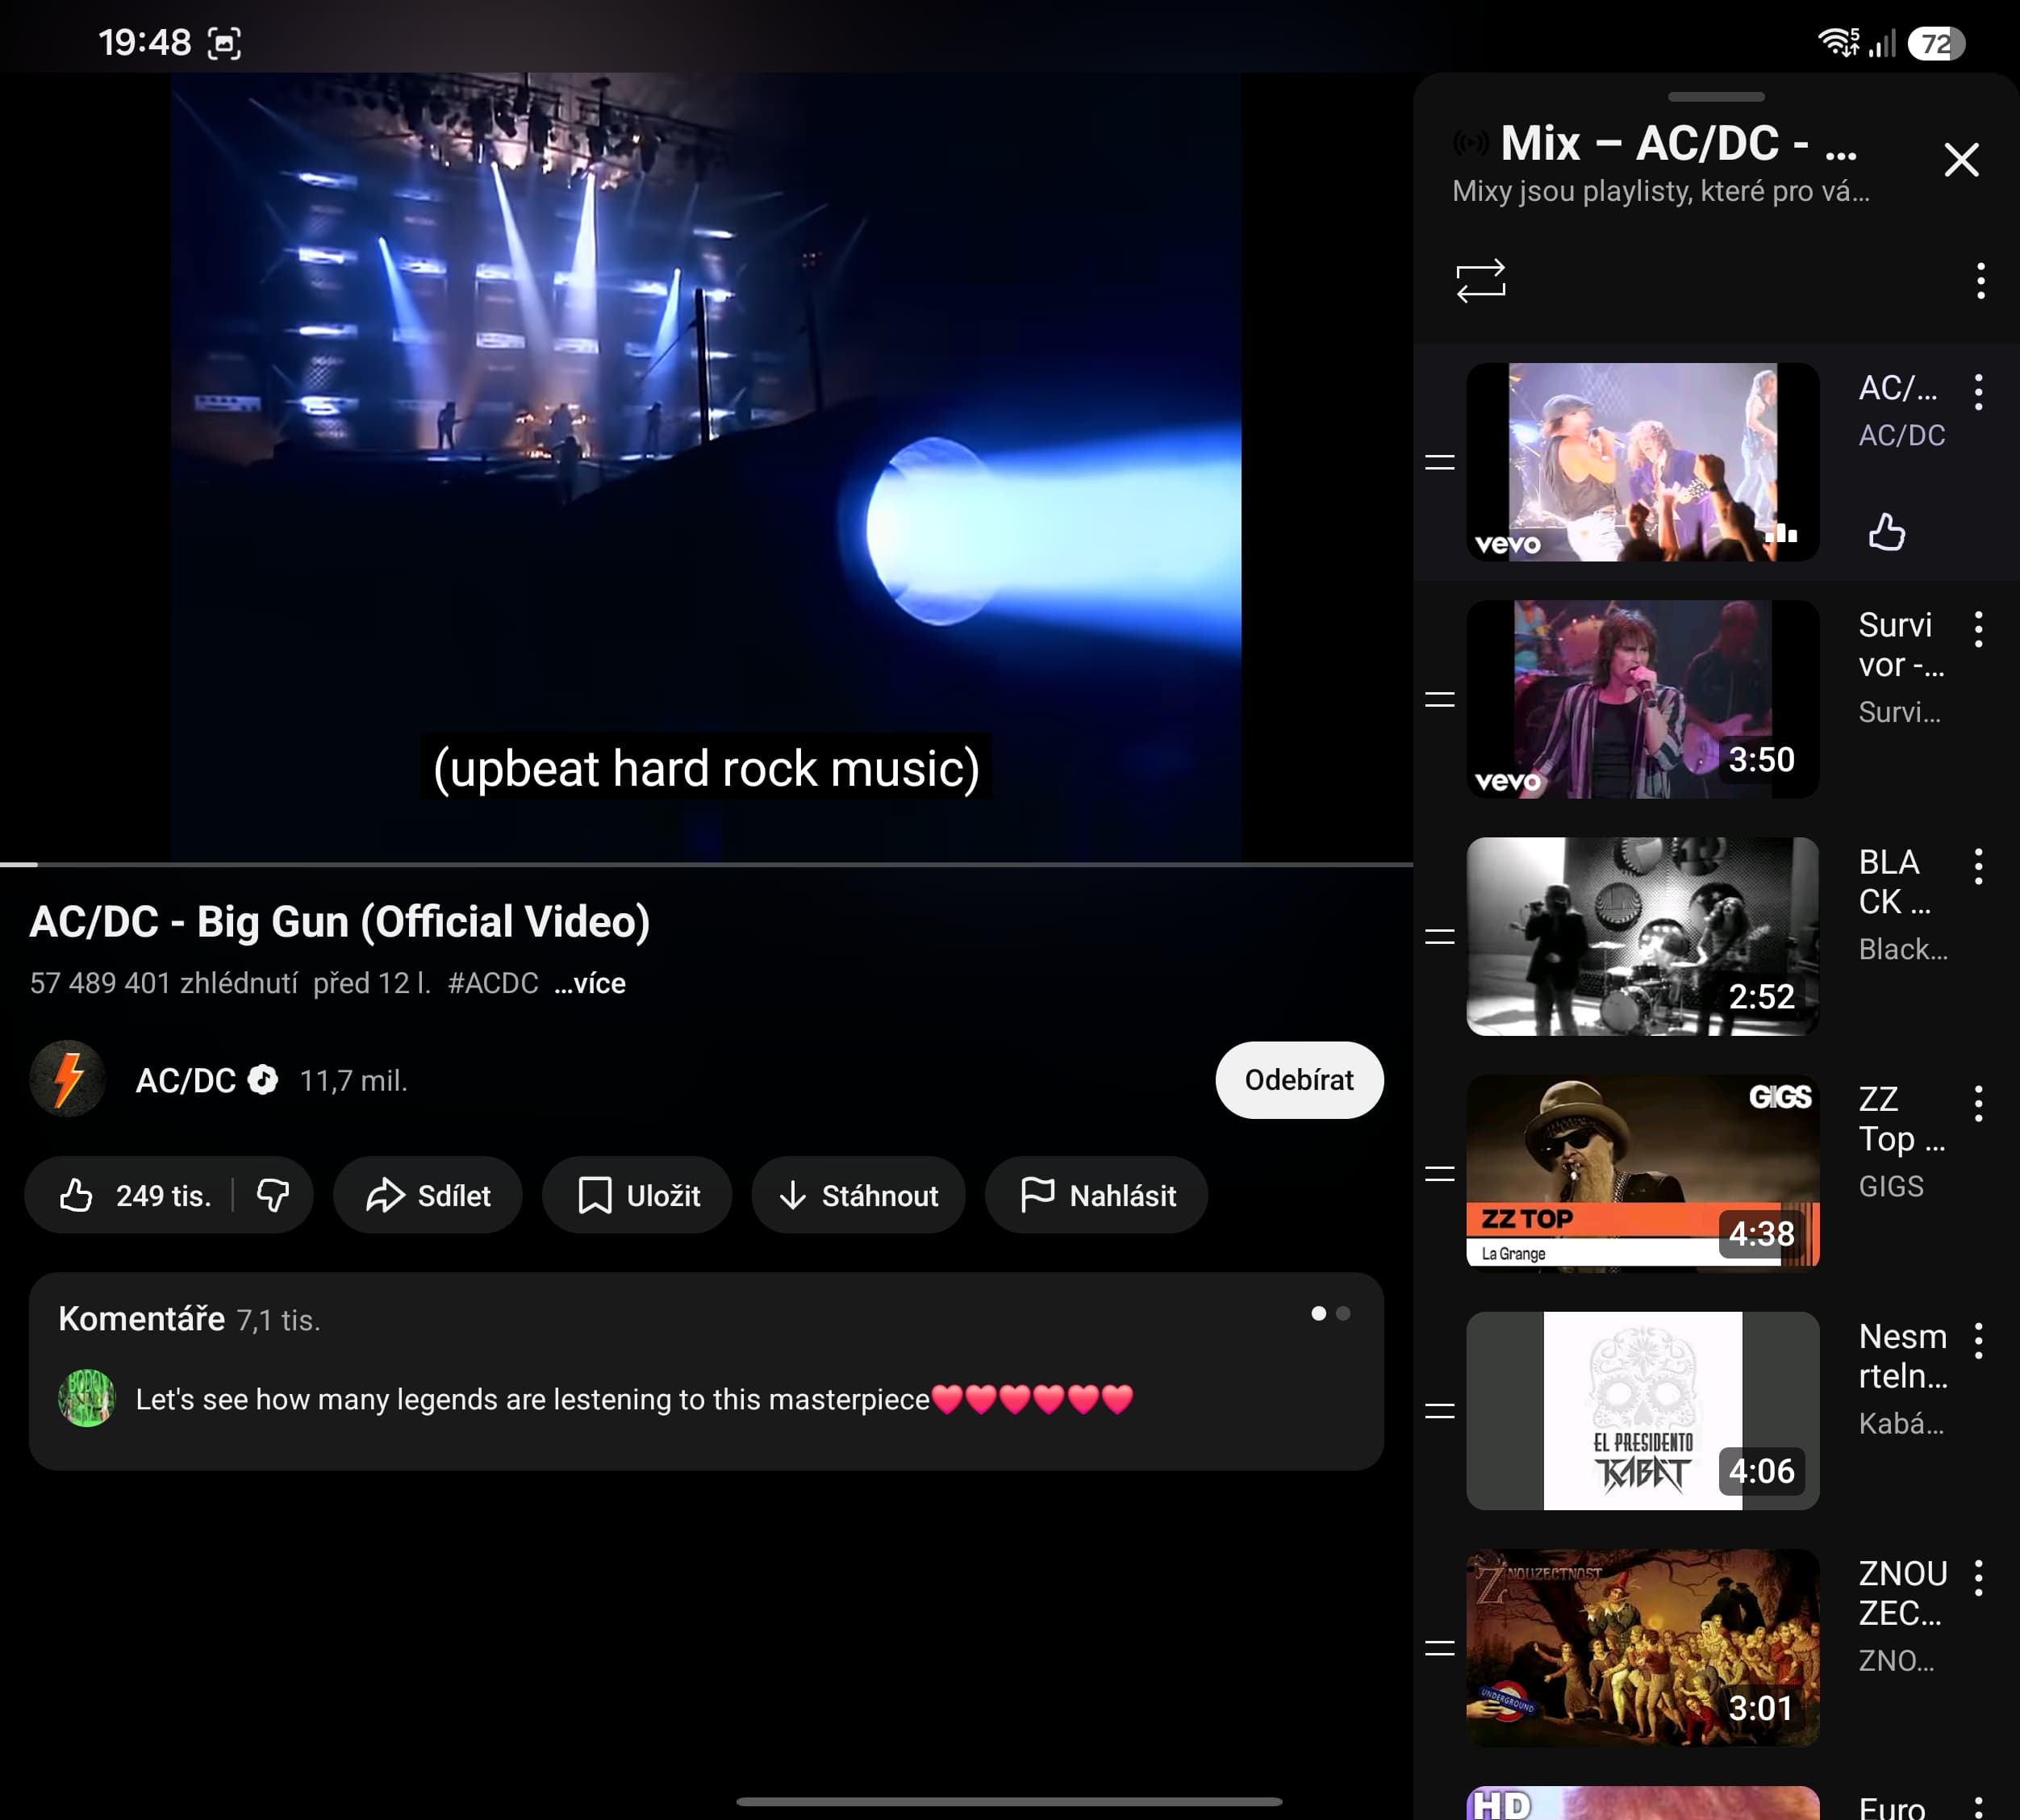Close the Mix playlist panel
Screen dimensions: 2020x1820
tap(1961, 160)
